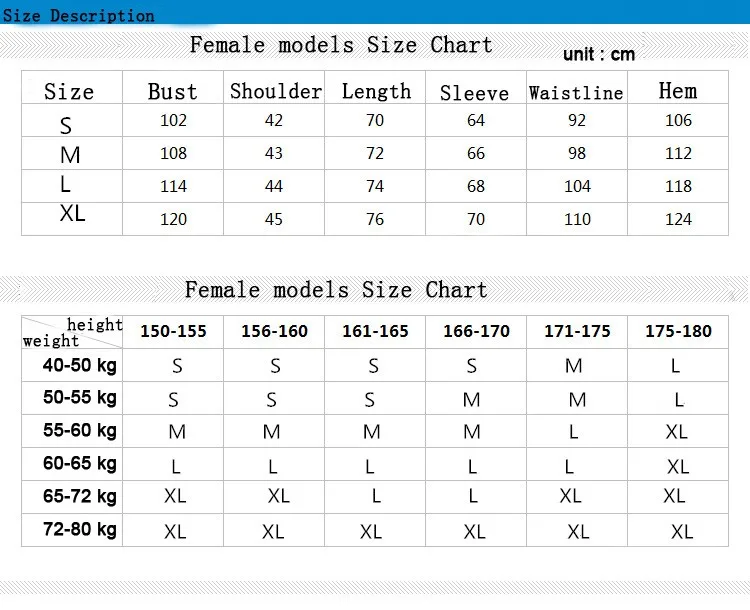
Task: Select size M for 50-55 kg at 166-170
Action: point(472,399)
